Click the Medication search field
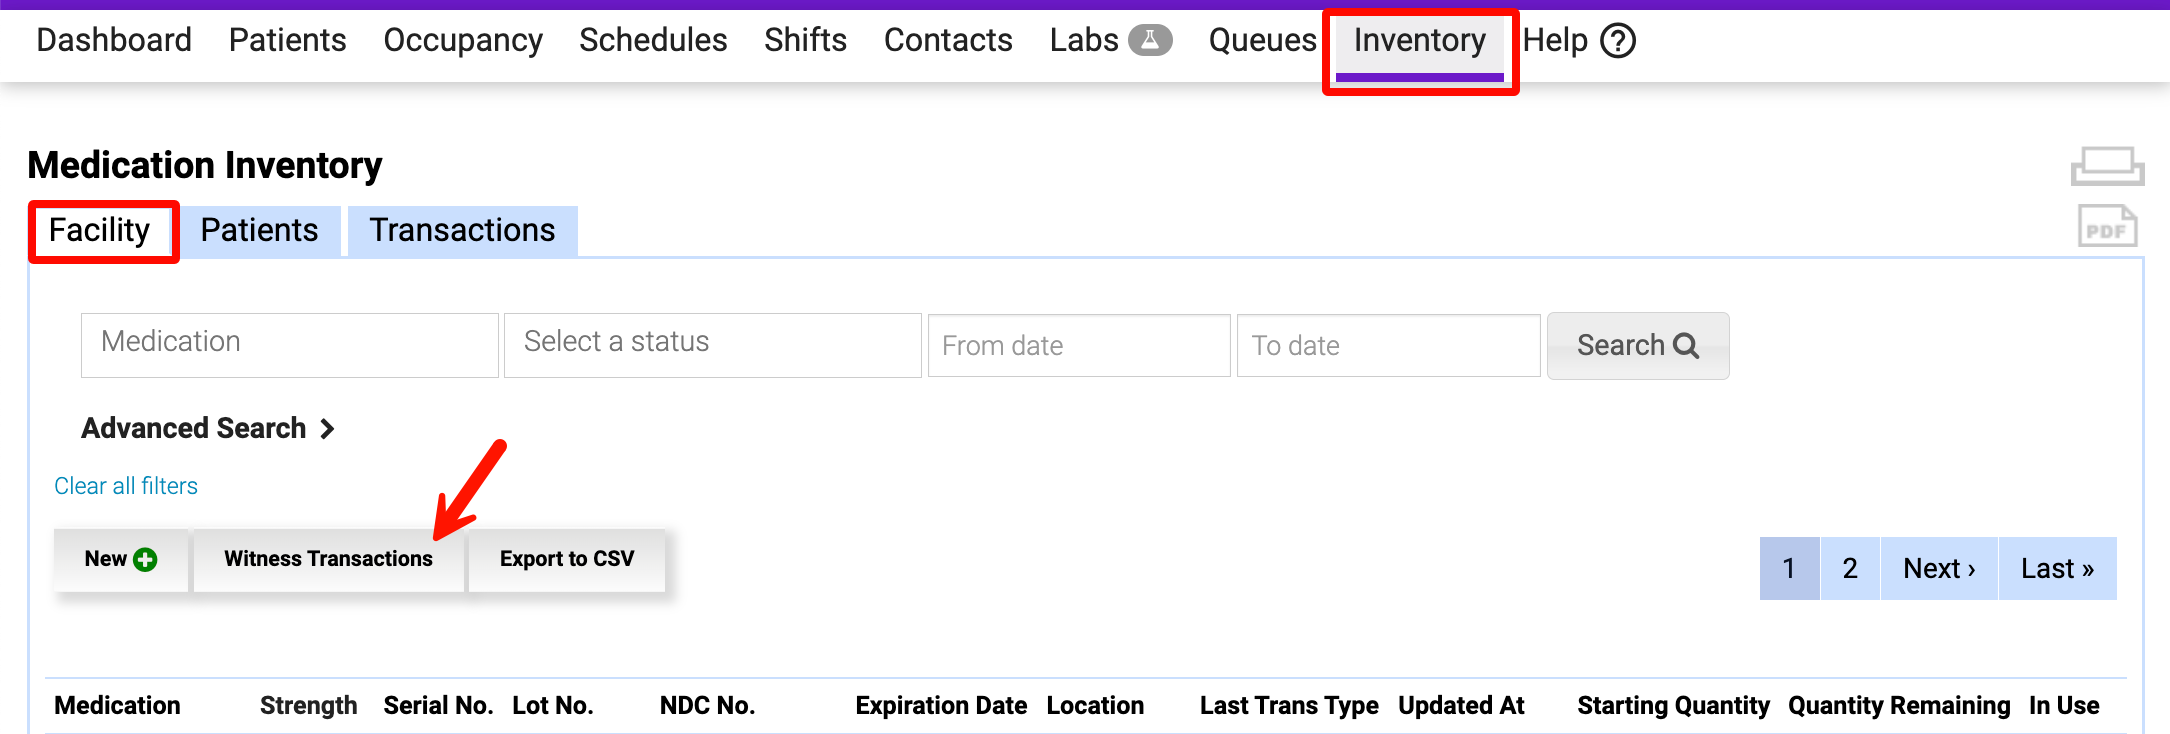Viewport: 2170px width, 734px height. [x=289, y=345]
